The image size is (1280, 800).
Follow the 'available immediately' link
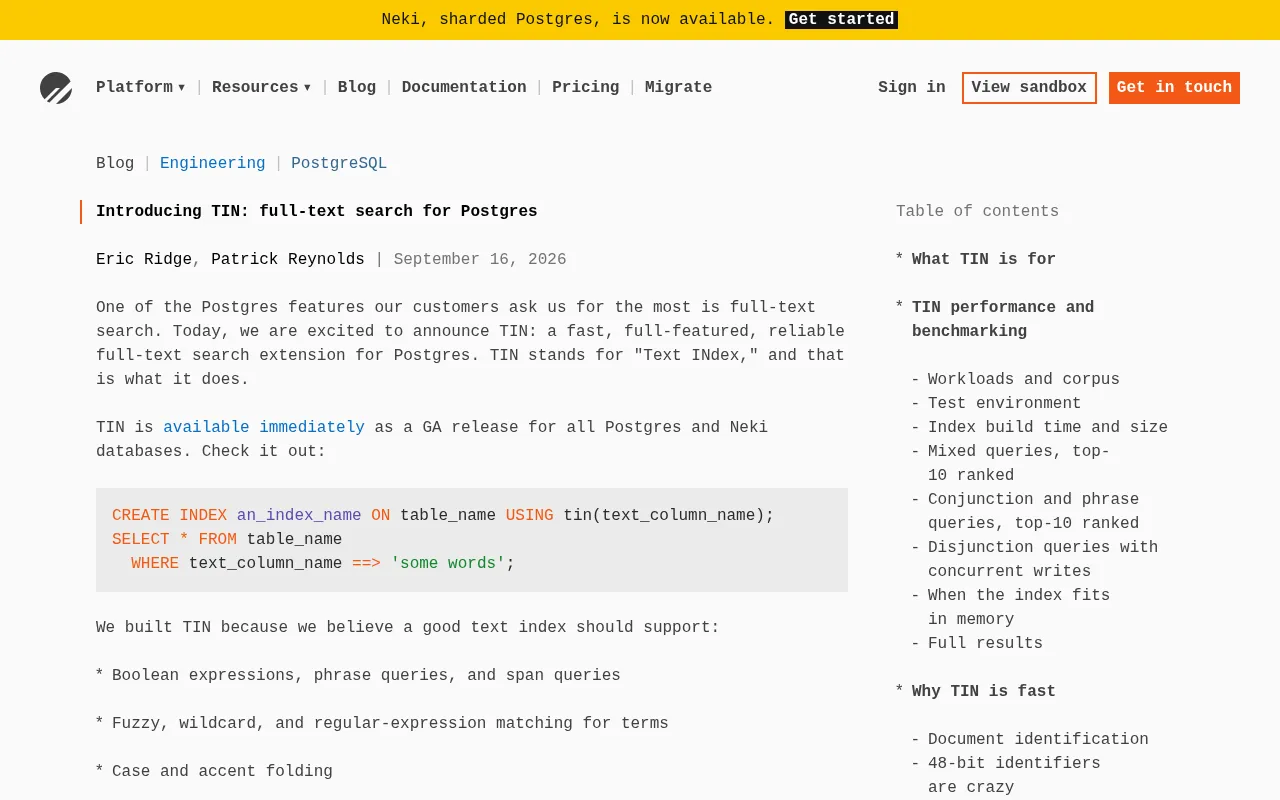264,427
